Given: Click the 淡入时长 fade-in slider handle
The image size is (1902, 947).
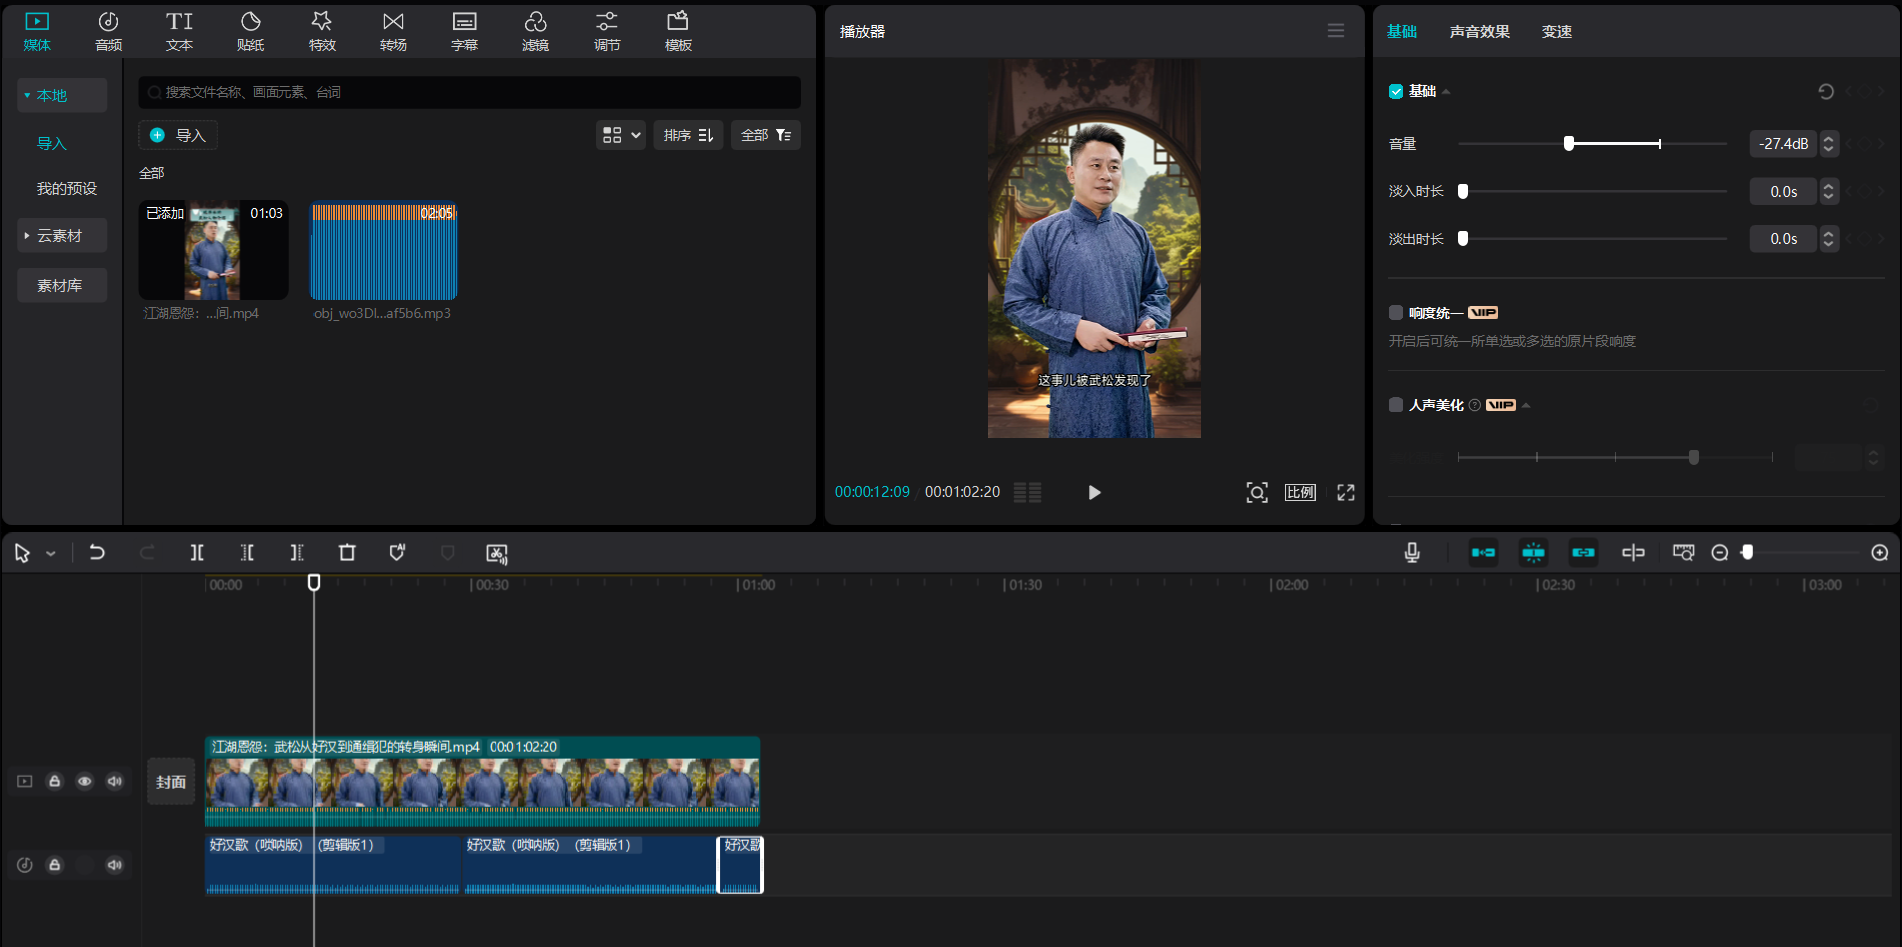Looking at the screenshot, I should point(1463,191).
